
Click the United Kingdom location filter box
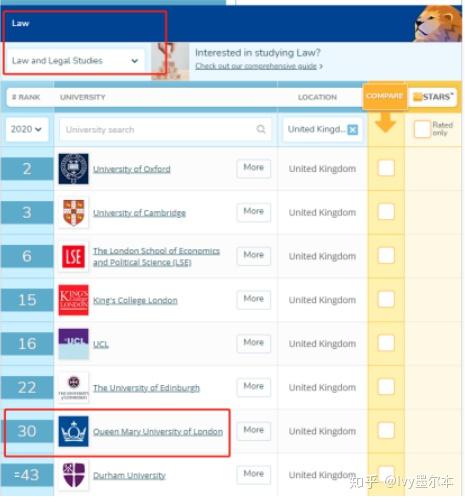322,129
